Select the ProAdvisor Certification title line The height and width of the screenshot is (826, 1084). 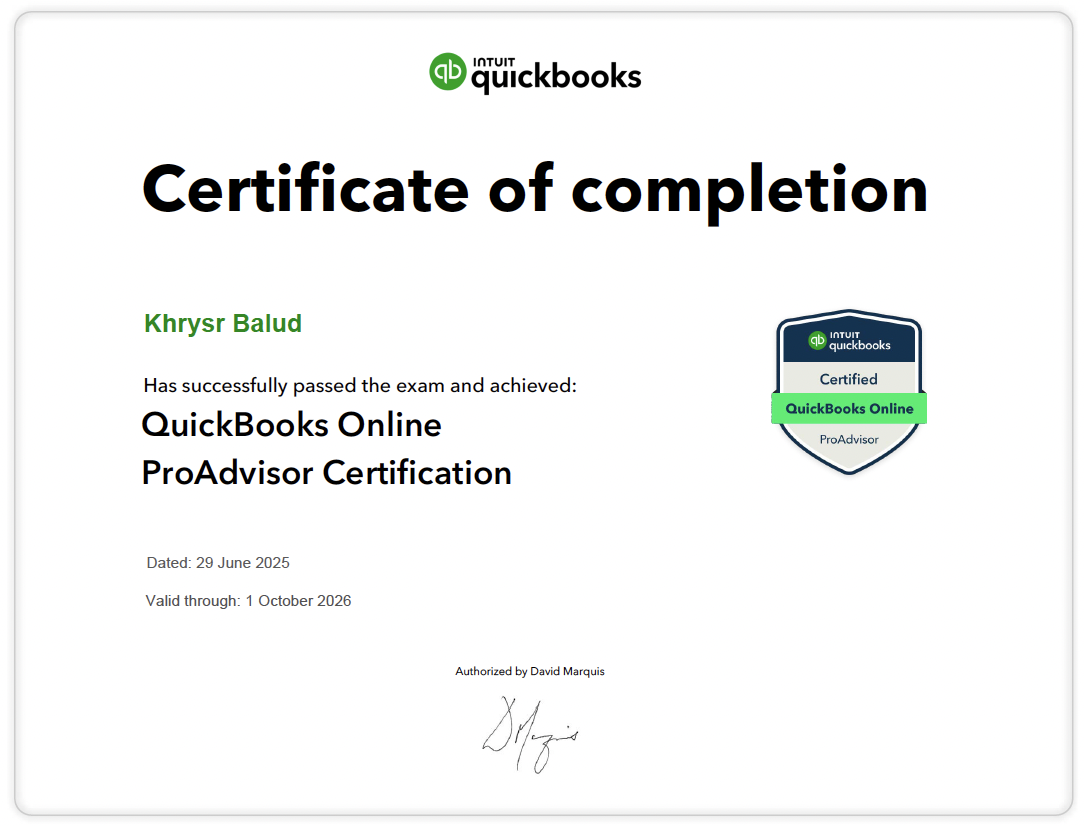[327, 473]
